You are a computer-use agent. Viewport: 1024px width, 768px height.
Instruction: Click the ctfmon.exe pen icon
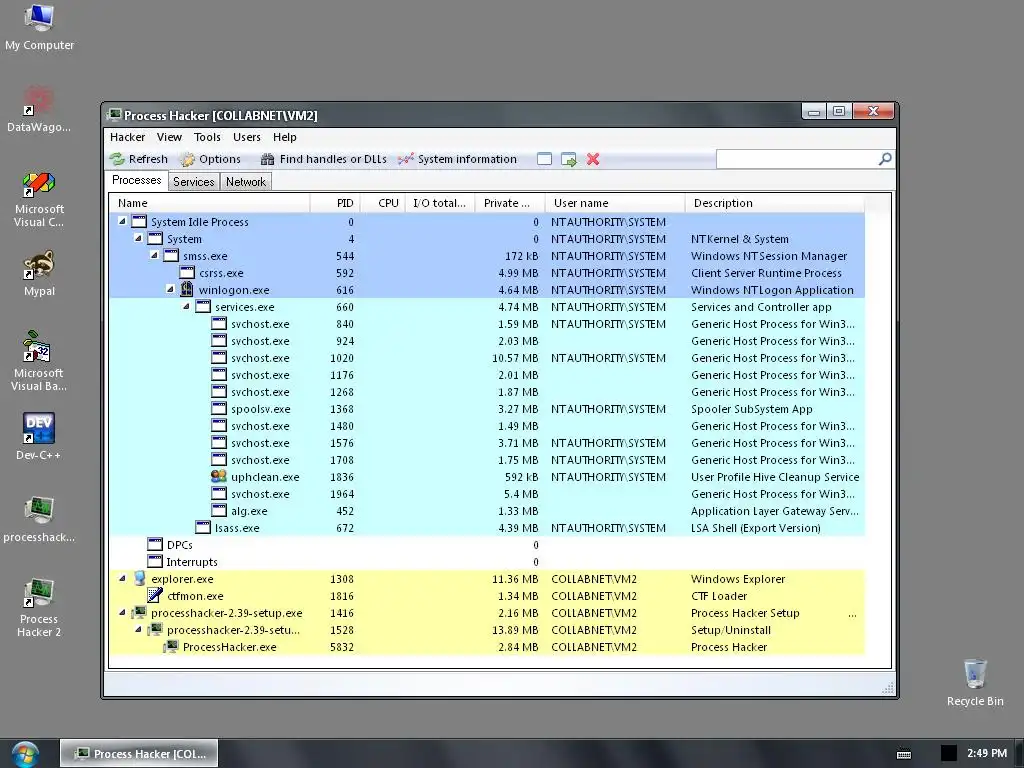click(155, 596)
